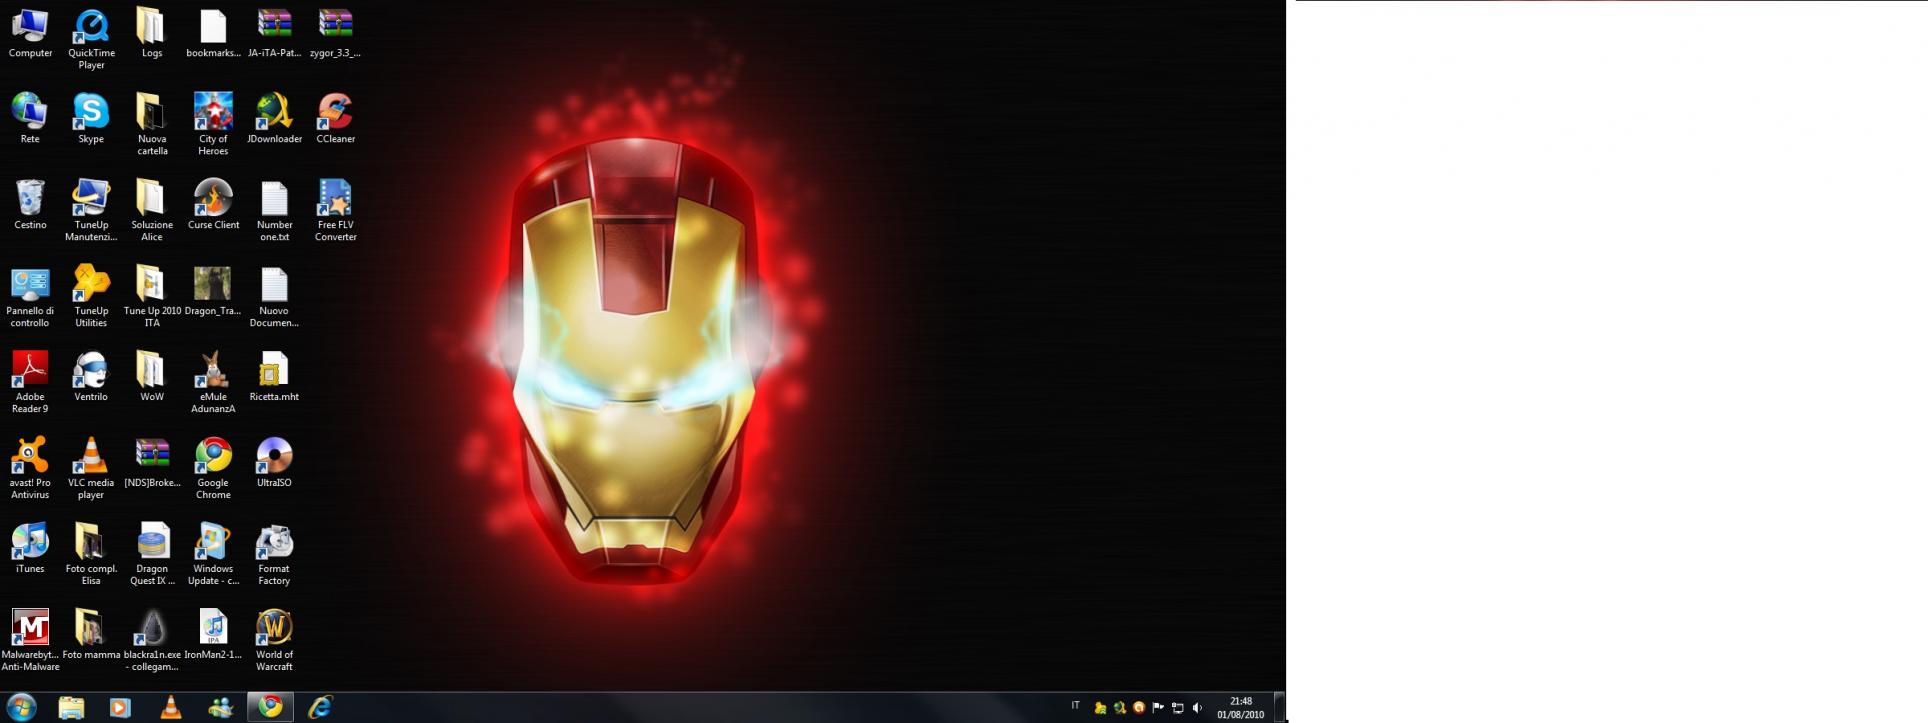Click the Show desktop strip

pos(1279,707)
